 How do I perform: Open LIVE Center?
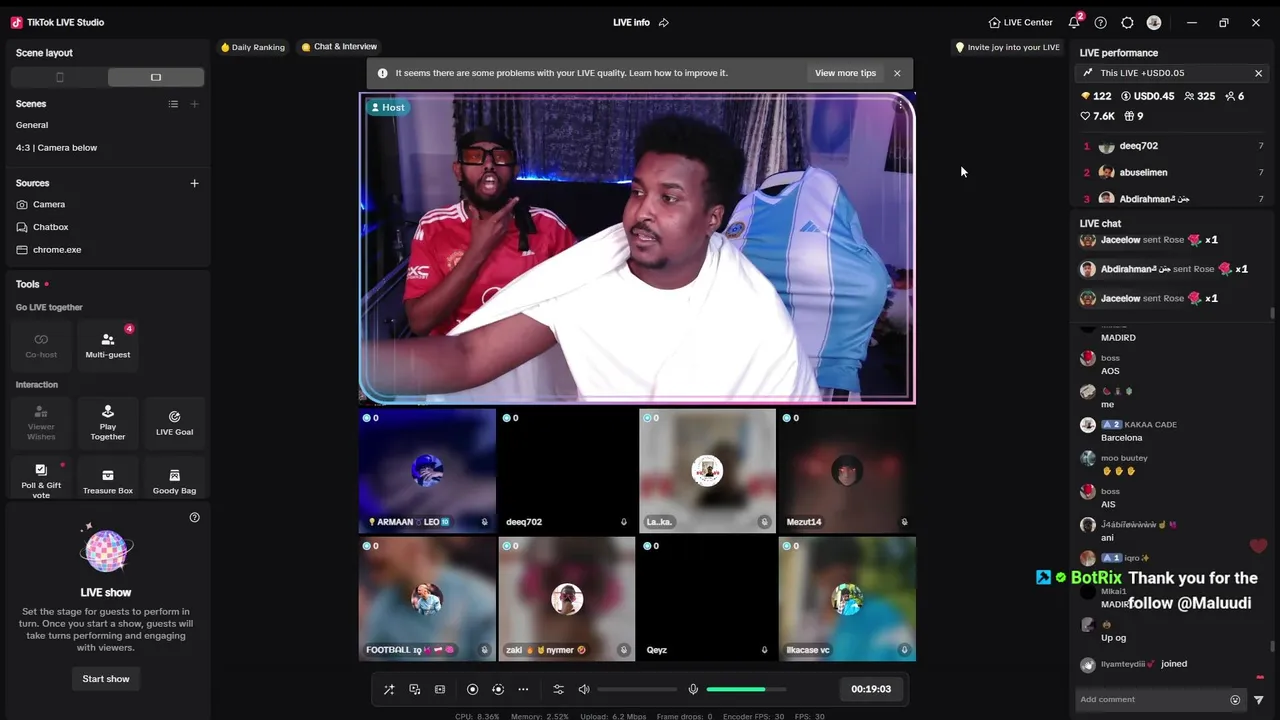tap(1020, 22)
